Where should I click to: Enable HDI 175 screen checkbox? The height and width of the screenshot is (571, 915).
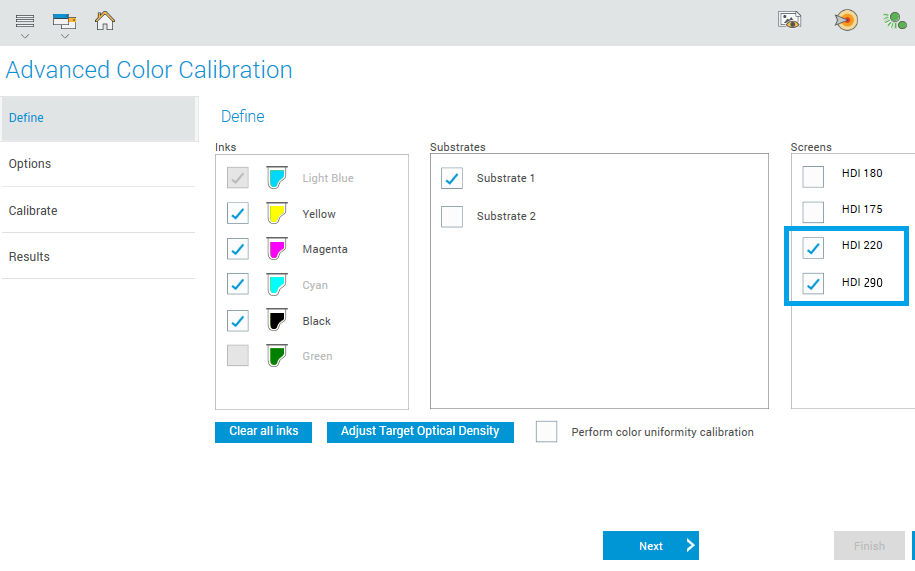[813, 212]
